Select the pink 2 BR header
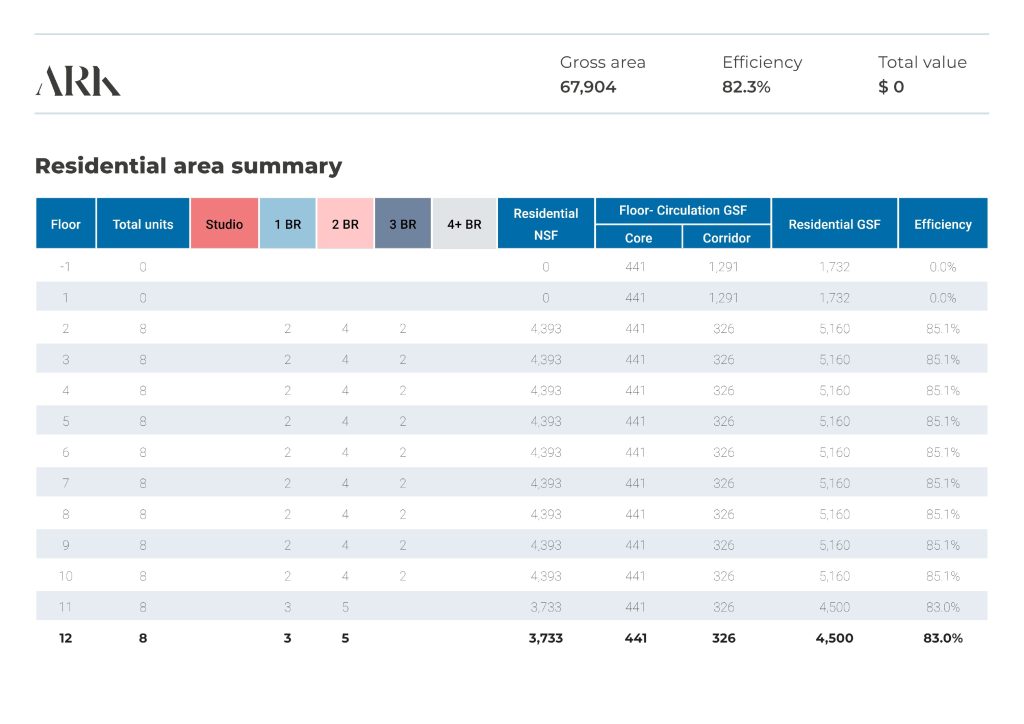This screenshot has width=1024, height=724. pos(345,224)
